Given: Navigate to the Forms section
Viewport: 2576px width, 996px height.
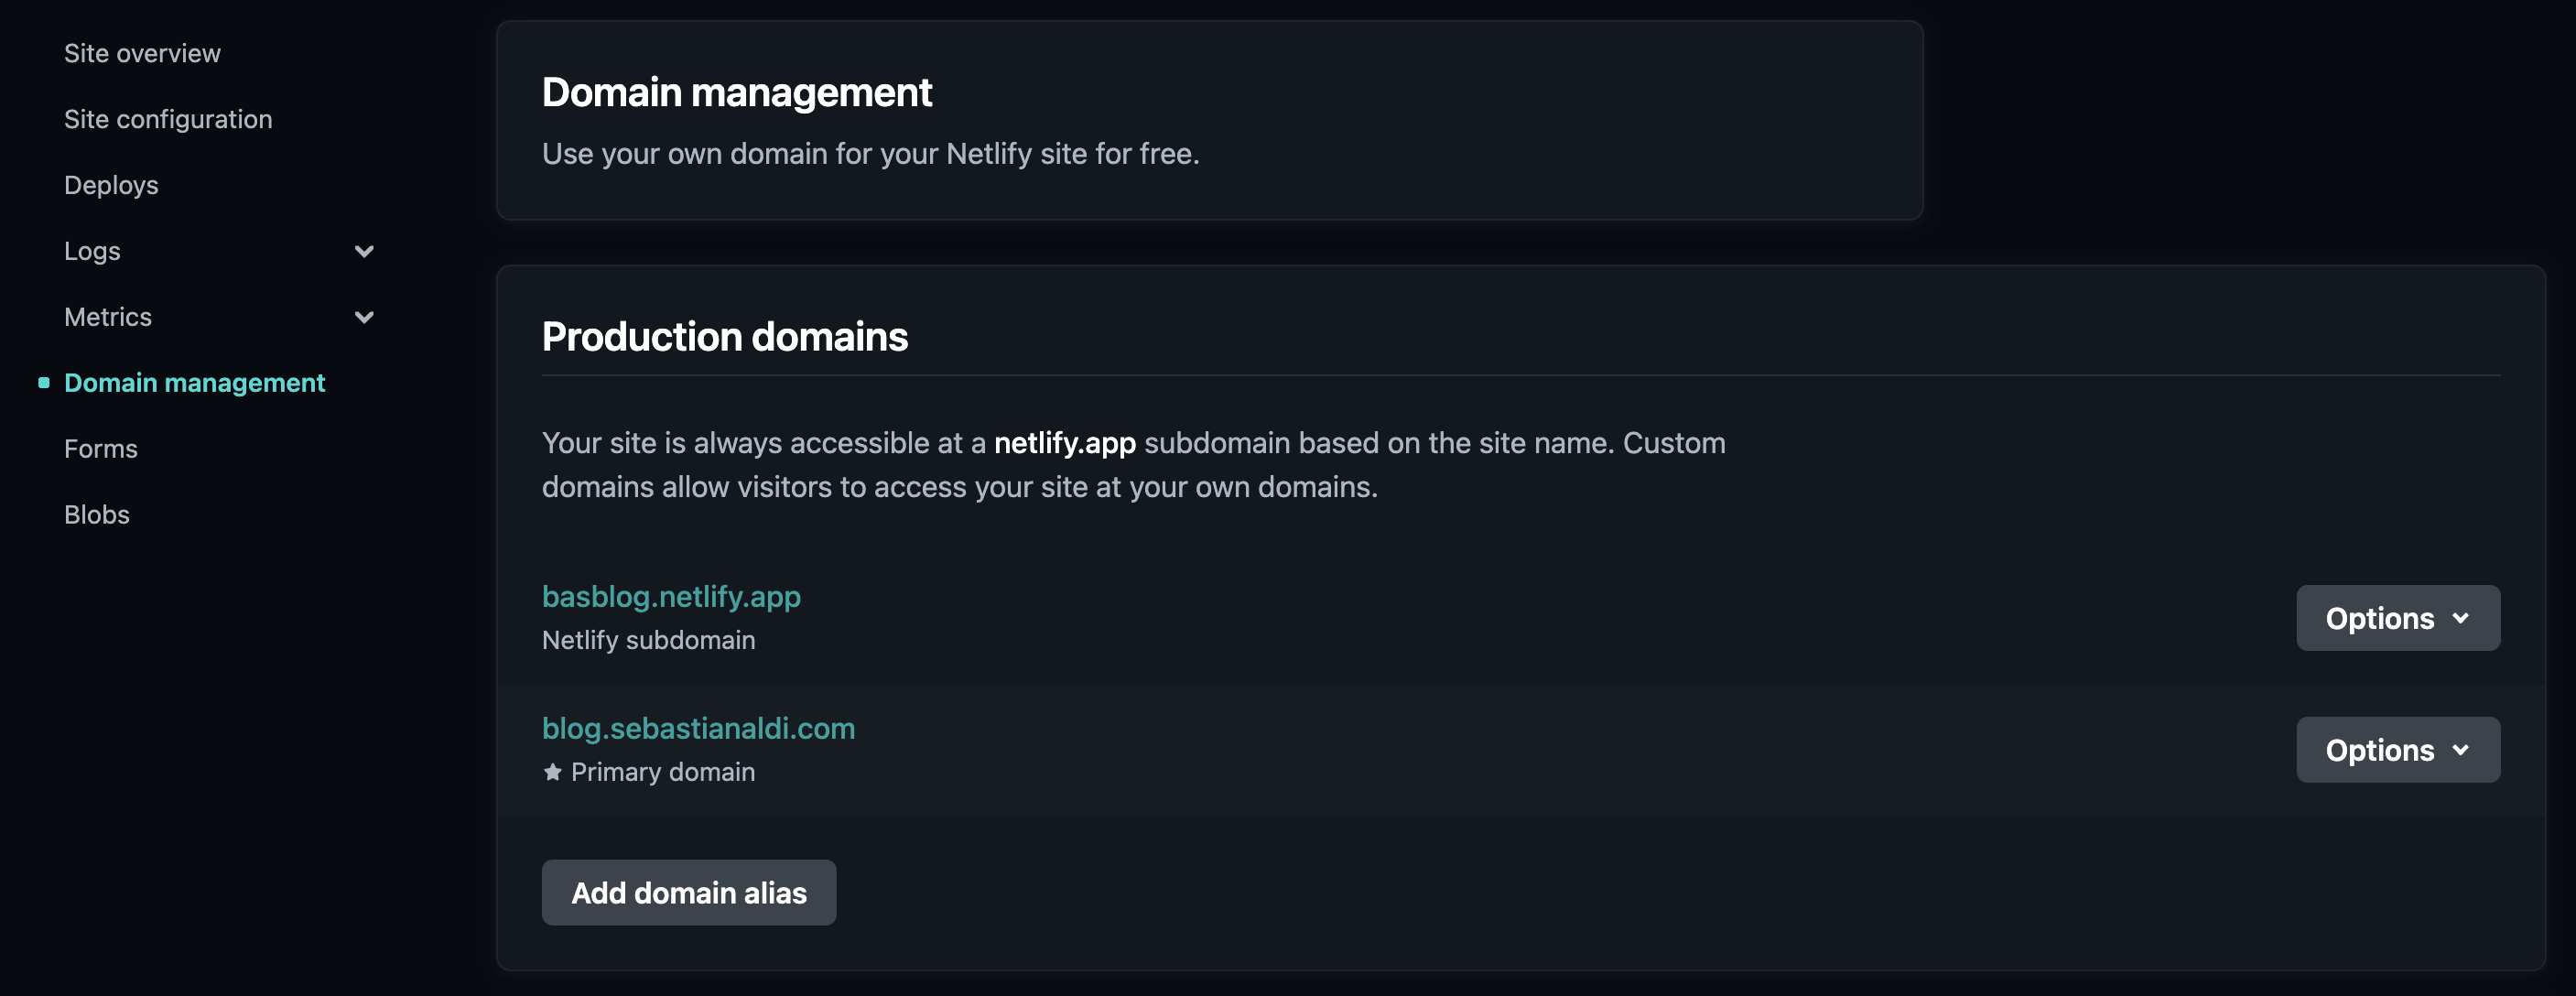Looking at the screenshot, I should click(x=100, y=449).
